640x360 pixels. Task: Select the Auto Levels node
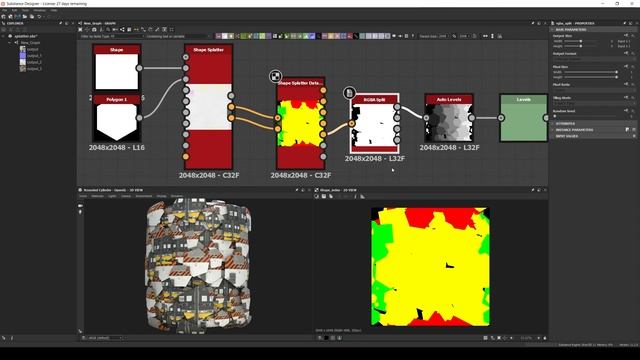point(449,118)
